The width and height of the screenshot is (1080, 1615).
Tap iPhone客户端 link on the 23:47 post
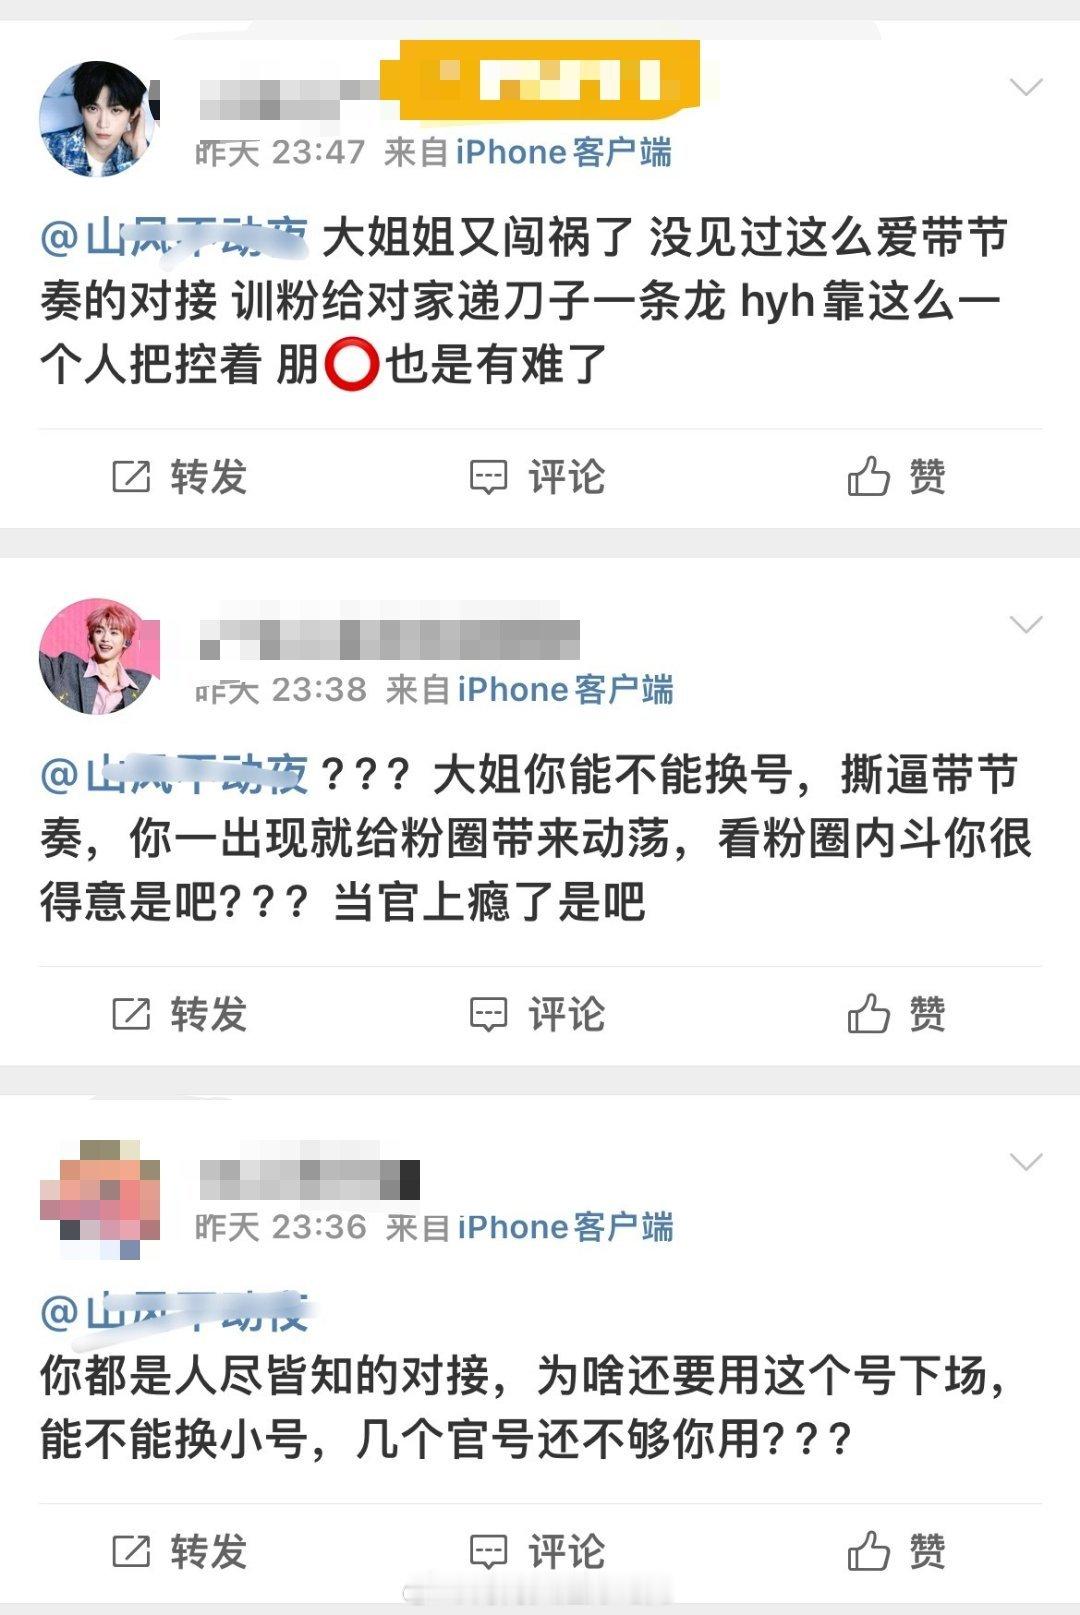564,153
